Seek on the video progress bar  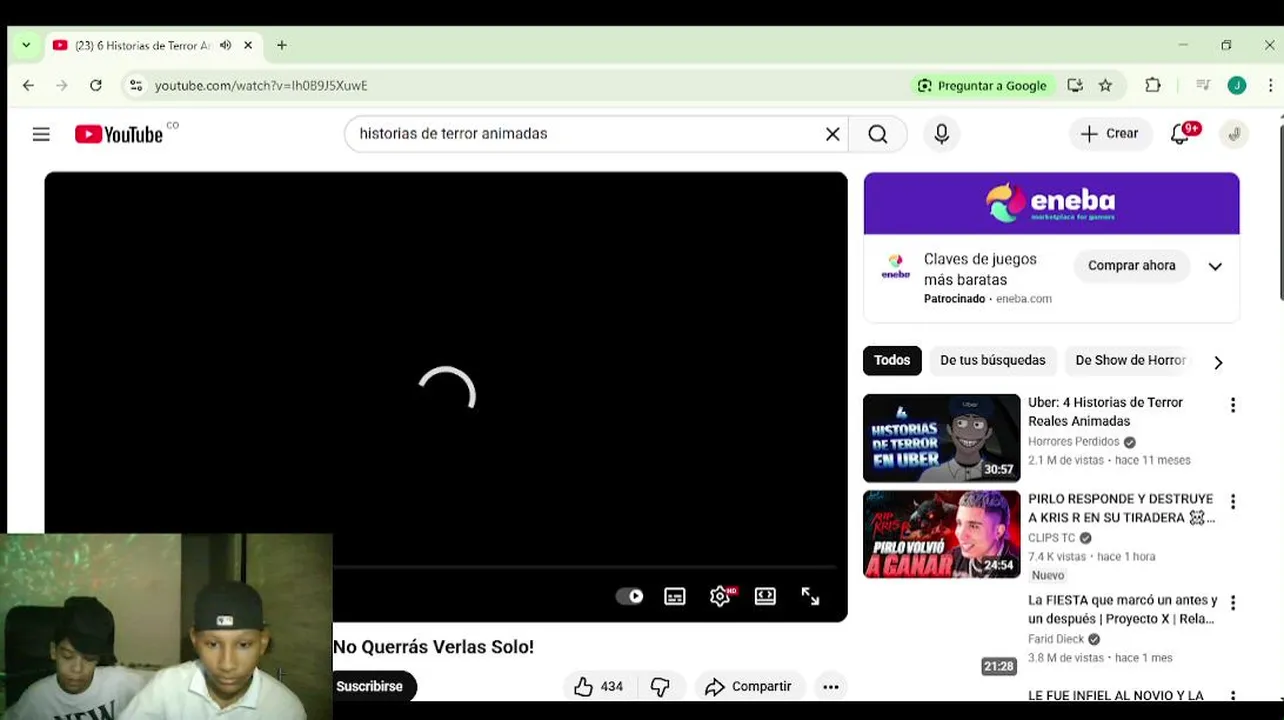pyautogui.click(x=585, y=567)
